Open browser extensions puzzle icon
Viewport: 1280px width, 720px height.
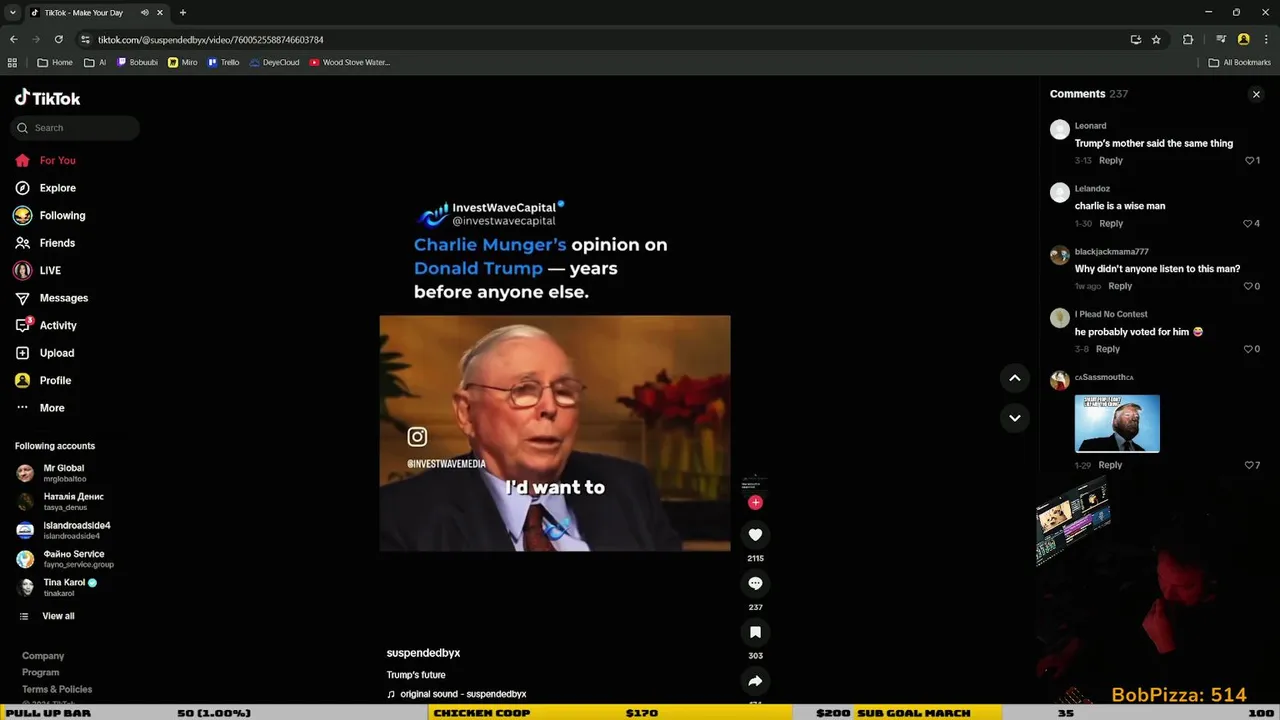1188,39
